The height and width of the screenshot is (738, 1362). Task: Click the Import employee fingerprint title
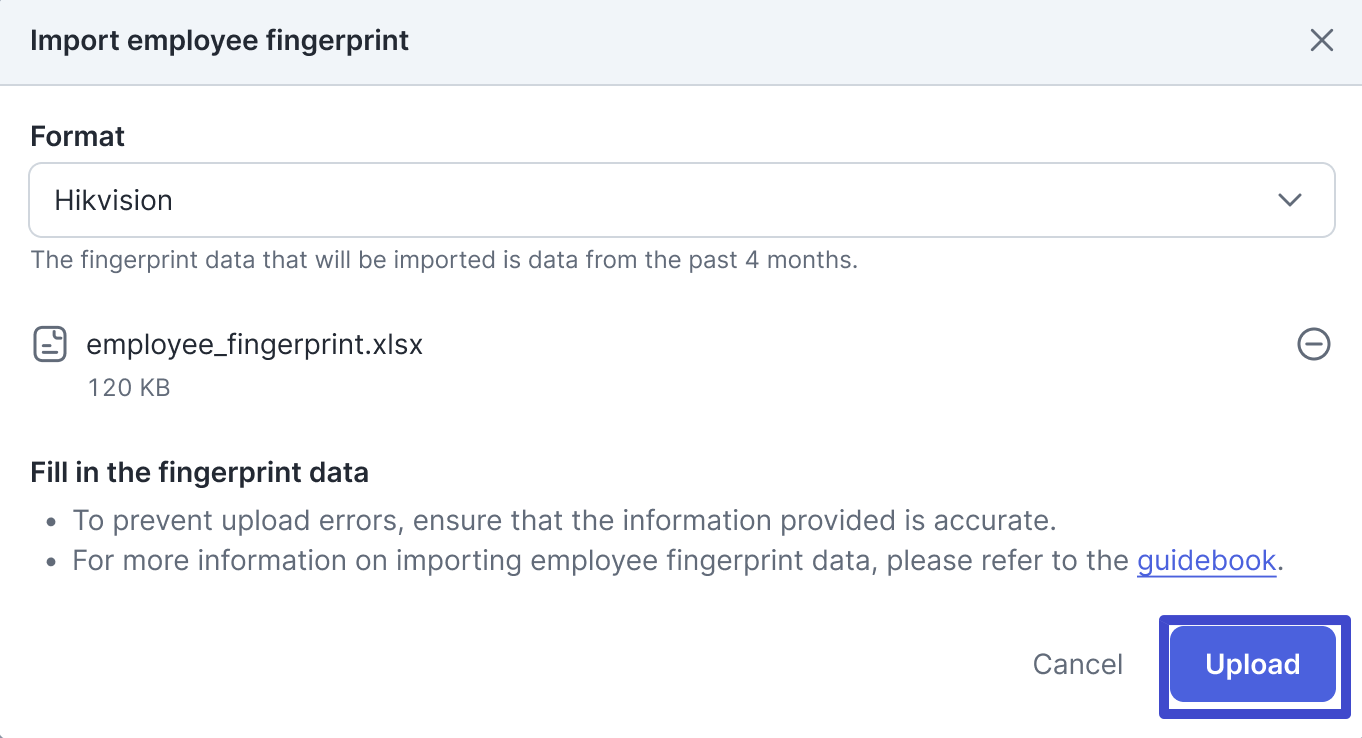220,41
